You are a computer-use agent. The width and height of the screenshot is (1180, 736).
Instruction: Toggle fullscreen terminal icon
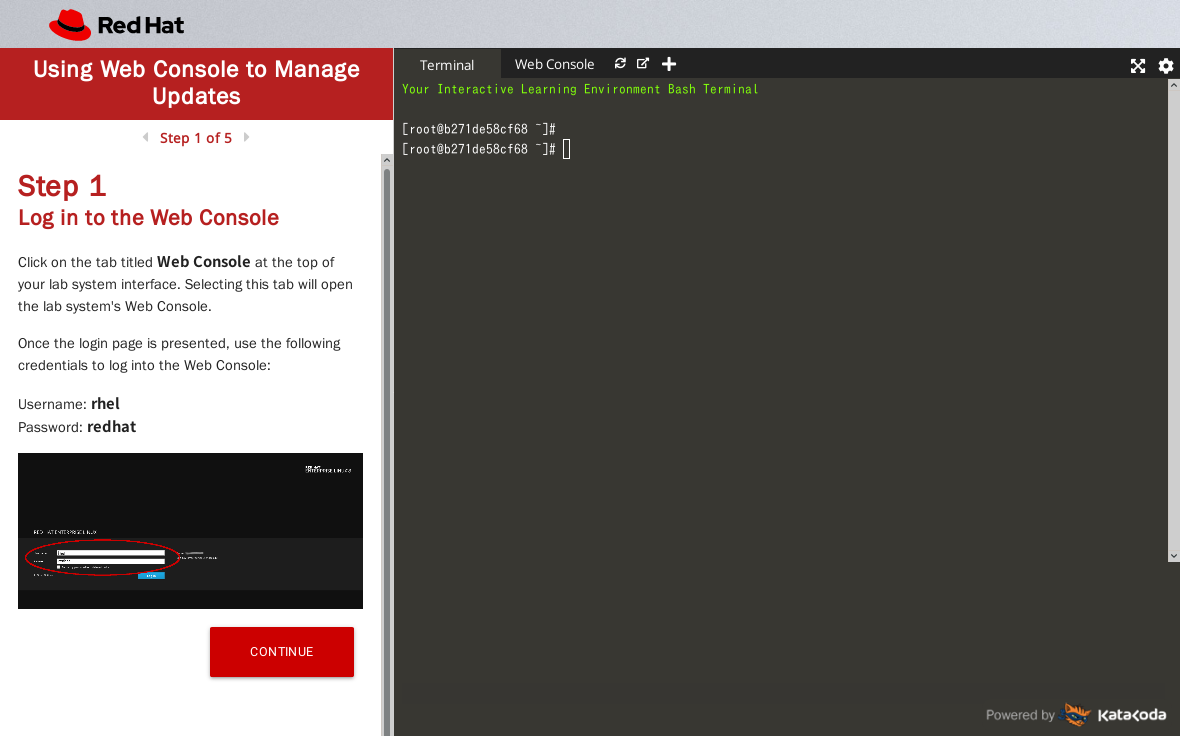(x=1138, y=66)
